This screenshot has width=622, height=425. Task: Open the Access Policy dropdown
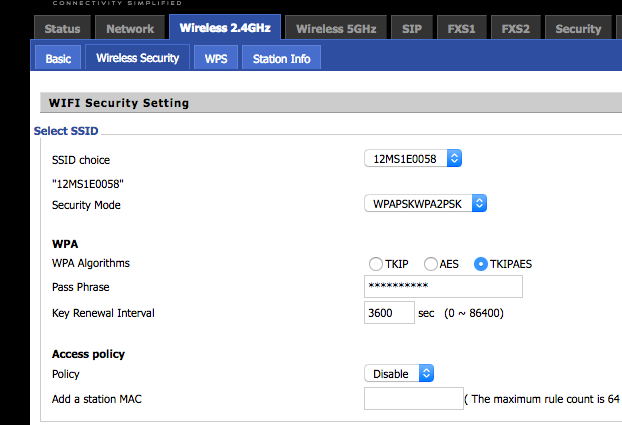[x=399, y=373]
